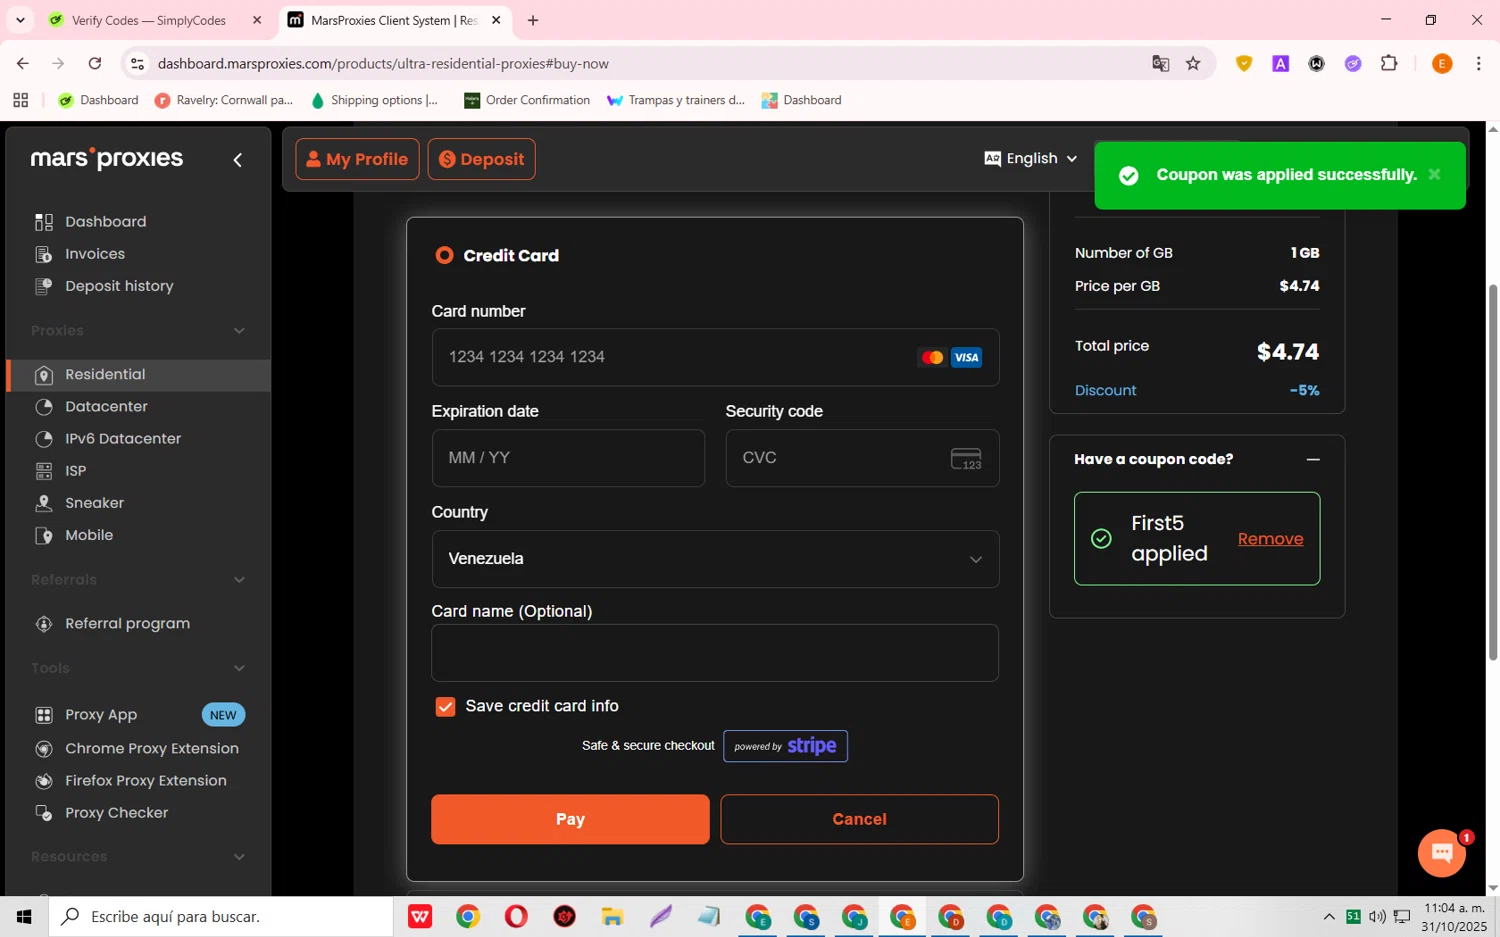The width and height of the screenshot is (1500, 937).
Task: Focus the Card name optional field
Action: [x=715, y=653]
